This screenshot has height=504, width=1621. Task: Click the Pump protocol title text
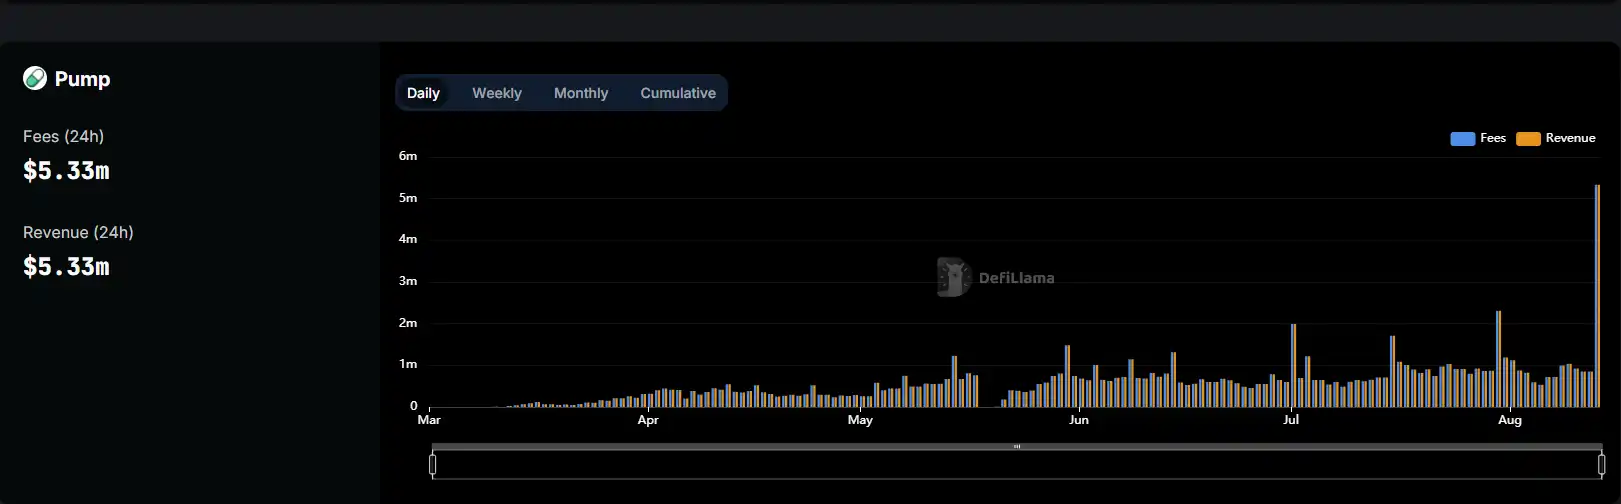(82, 79)
